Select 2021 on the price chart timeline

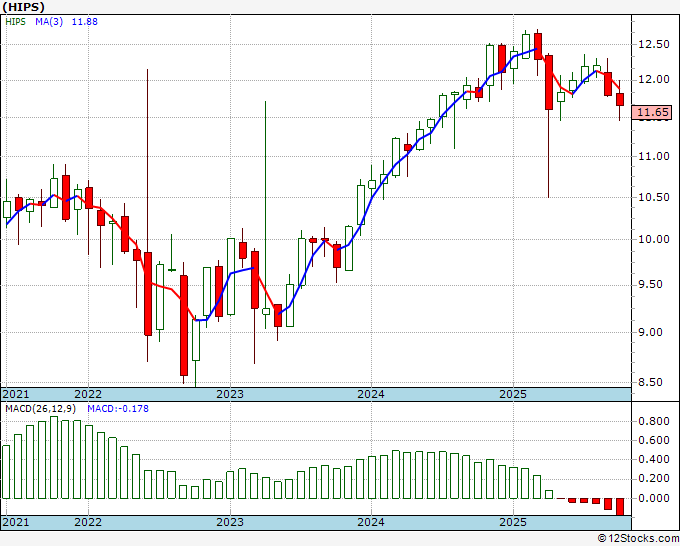pos(16,394)
